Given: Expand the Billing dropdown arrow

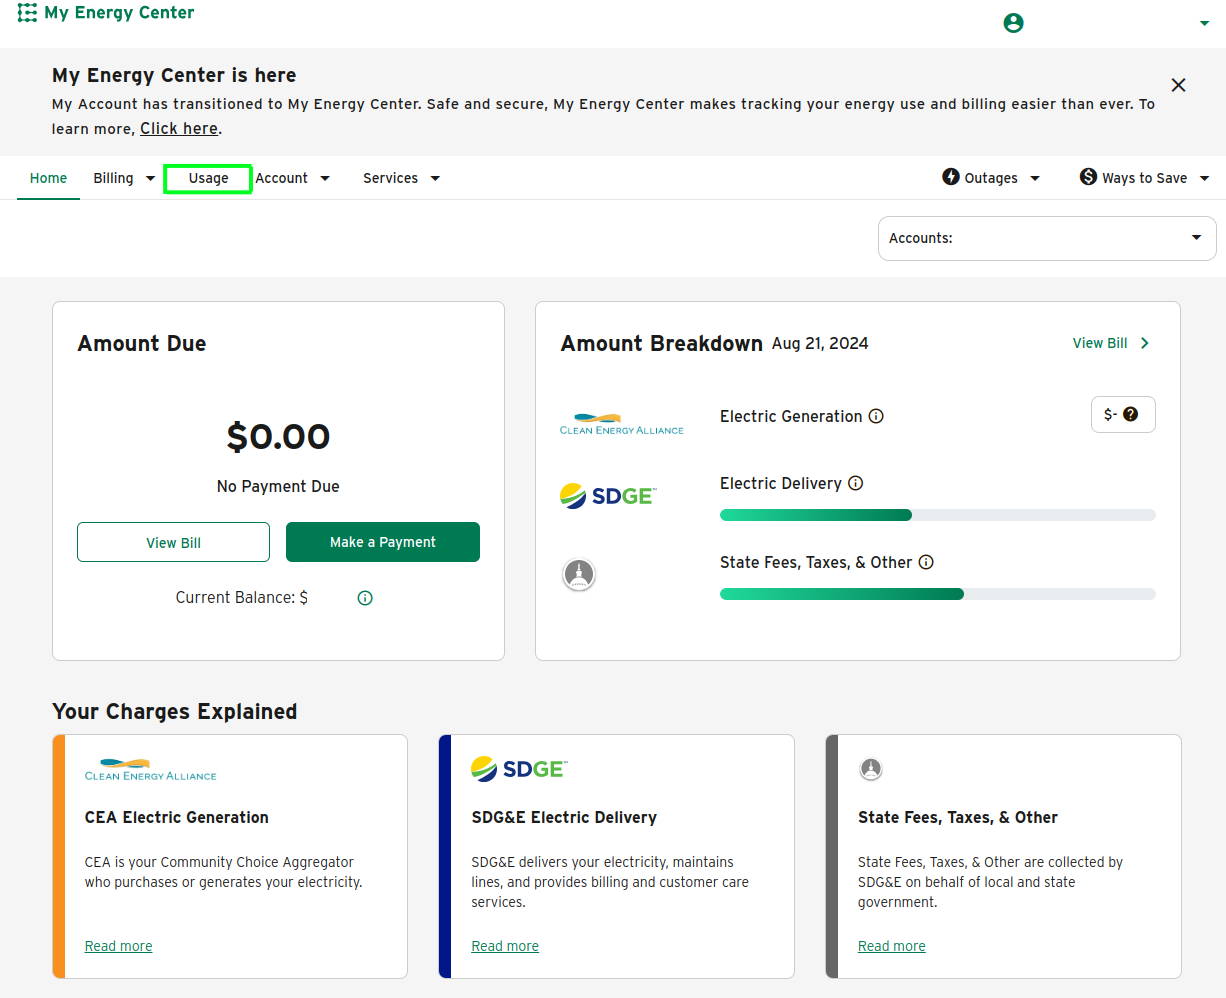Looking at the screenshot, I should tap(150, 178).
